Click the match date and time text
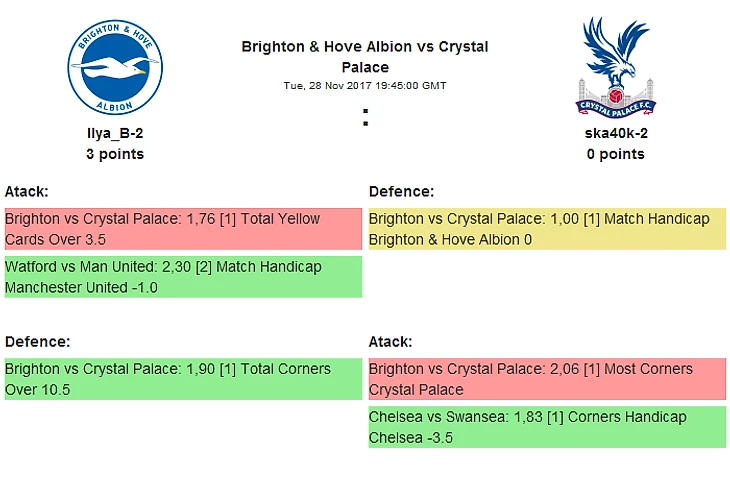Screen dimensions: 730x480 coord(365,86)
